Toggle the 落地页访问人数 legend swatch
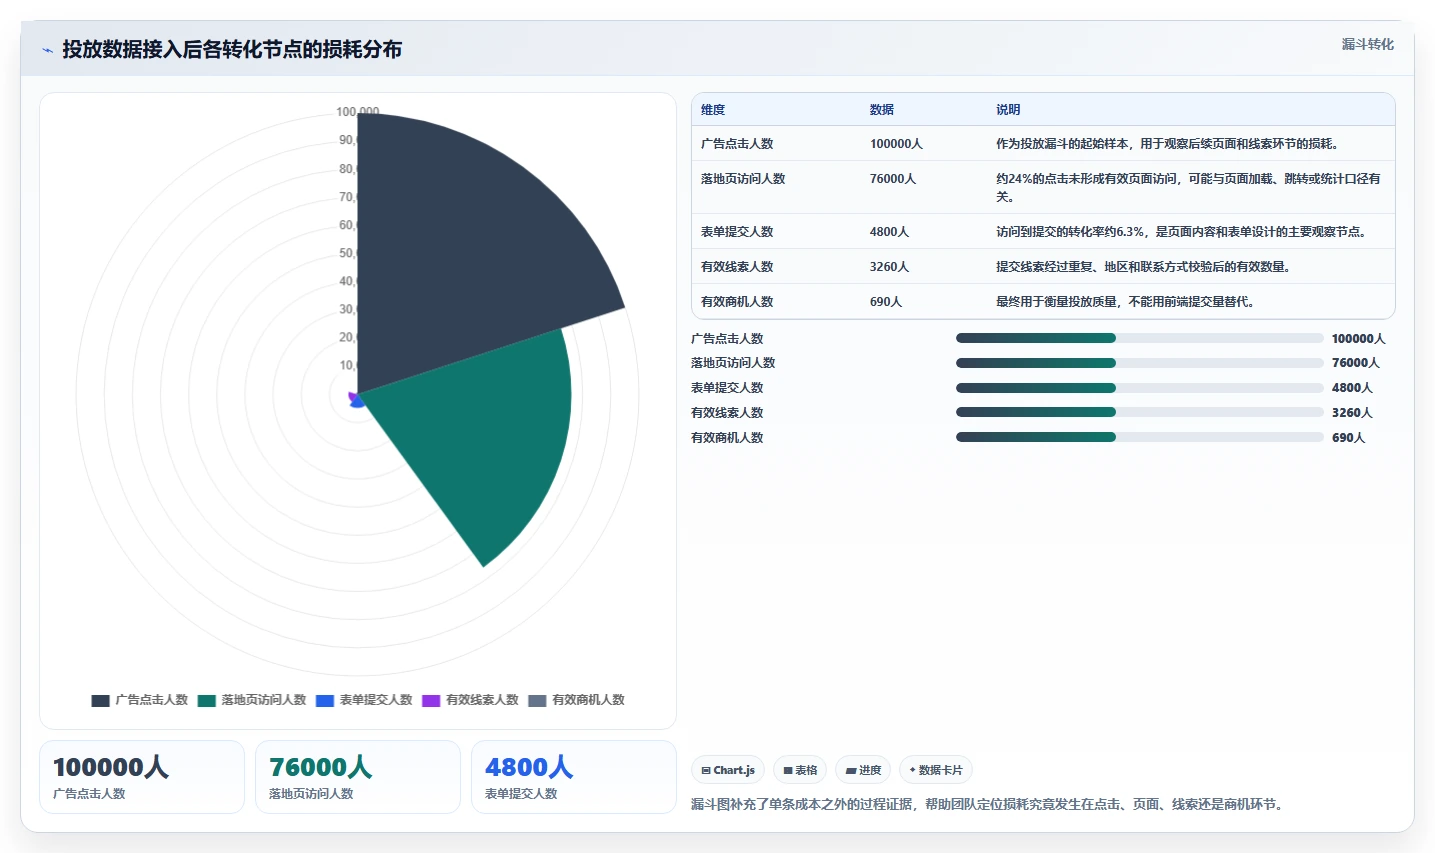 pyautogui.click(x=207, y=700)
